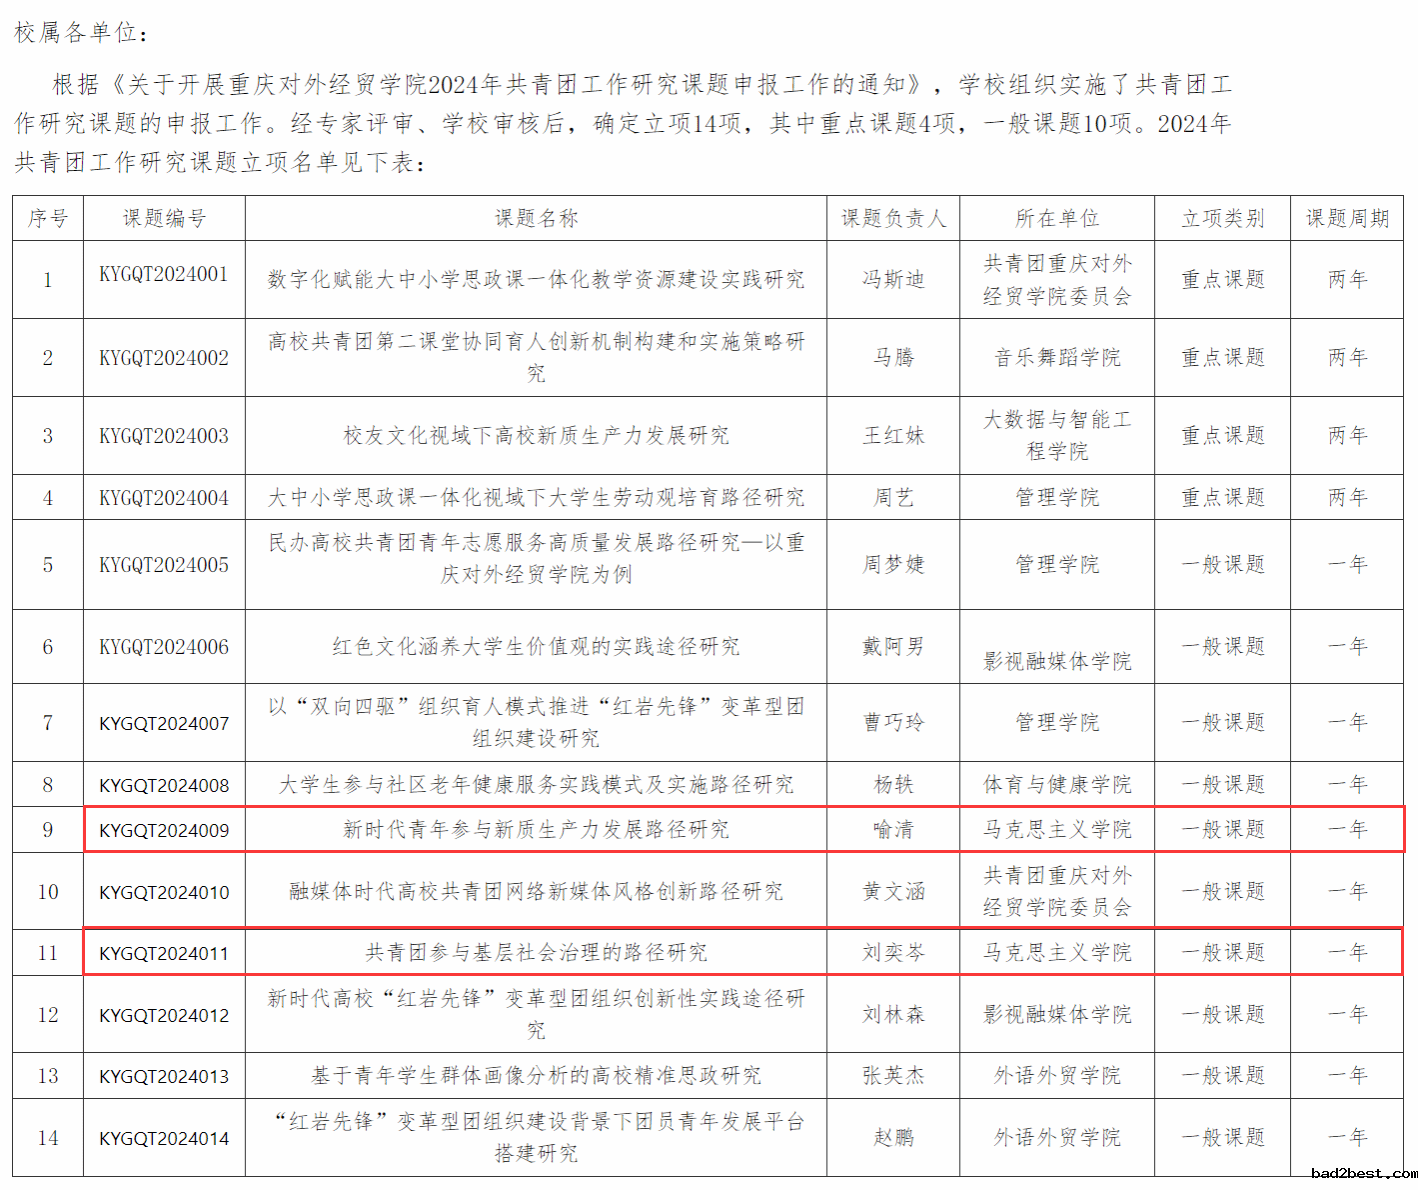
Task: Click unit 体育与健康学院
Action: [1057, 785]
